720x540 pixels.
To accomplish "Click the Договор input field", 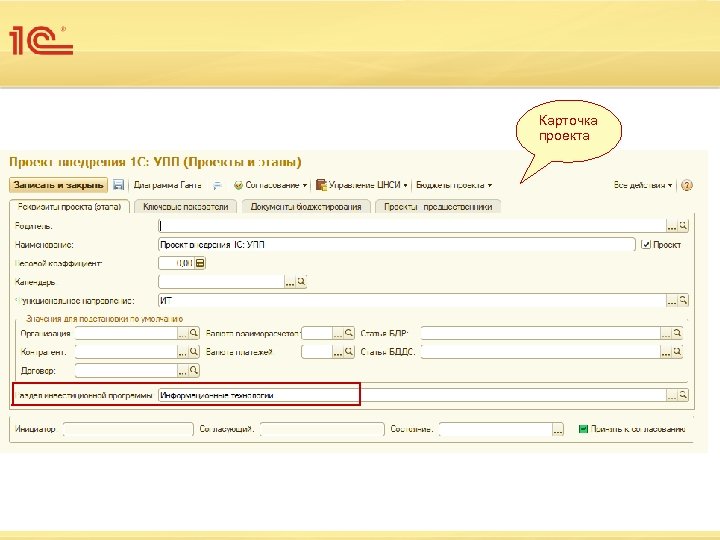I will pyautogui.click(x=126, y=370).
